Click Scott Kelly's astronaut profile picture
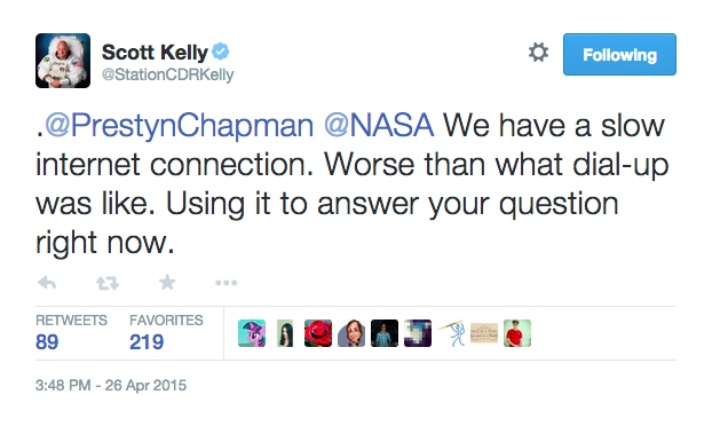The height and width of the screenshot is (434, 720). [x=63, y=60]
